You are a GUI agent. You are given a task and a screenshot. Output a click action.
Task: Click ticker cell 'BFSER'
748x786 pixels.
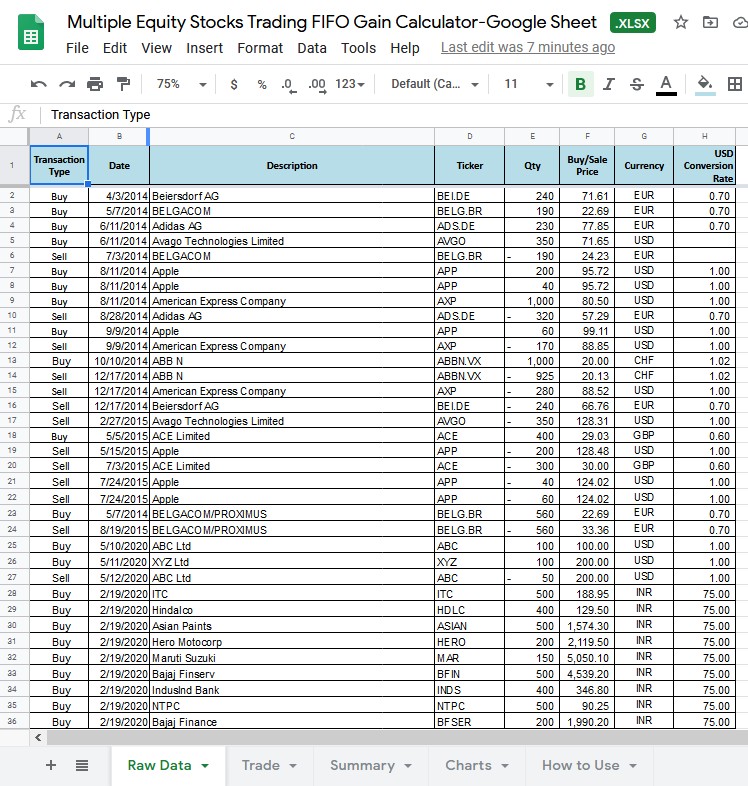coord(469,722)
